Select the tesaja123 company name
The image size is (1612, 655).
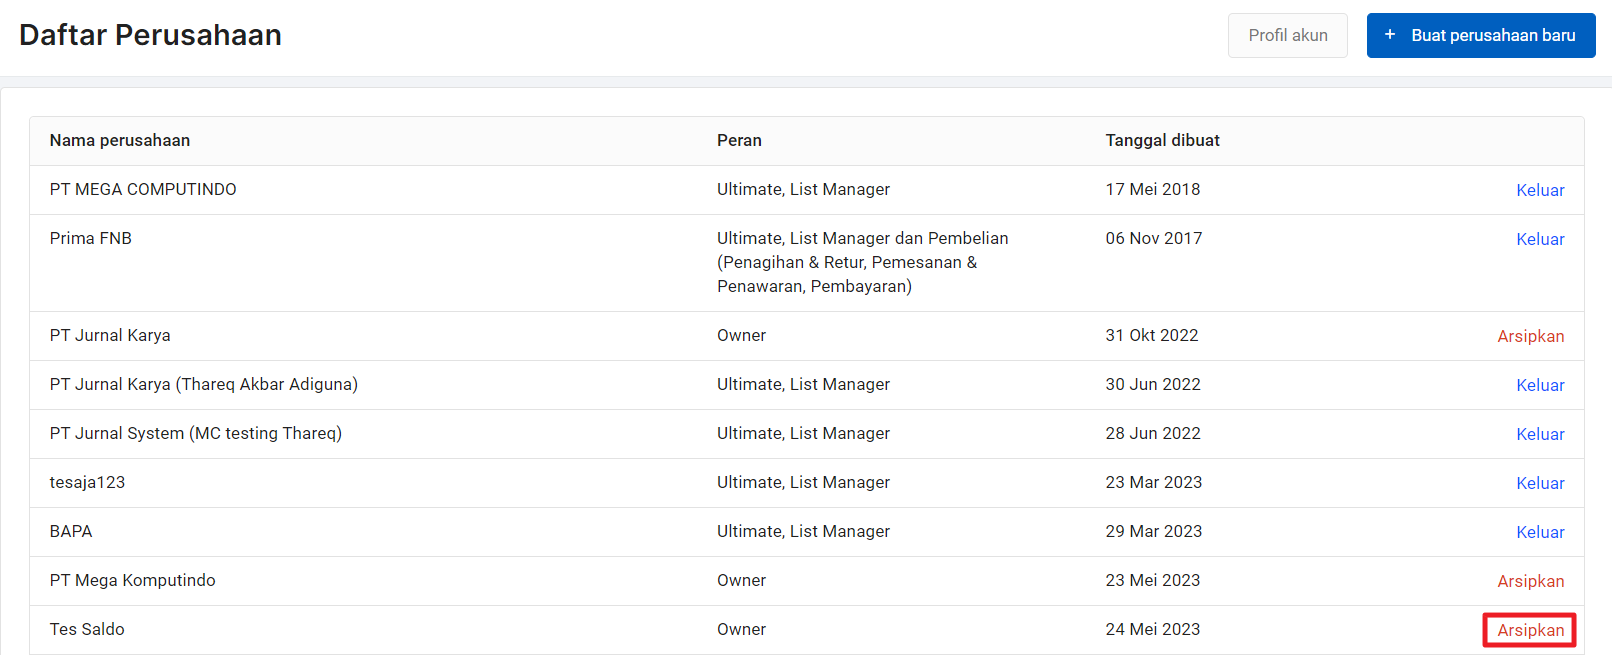(88, 482)
